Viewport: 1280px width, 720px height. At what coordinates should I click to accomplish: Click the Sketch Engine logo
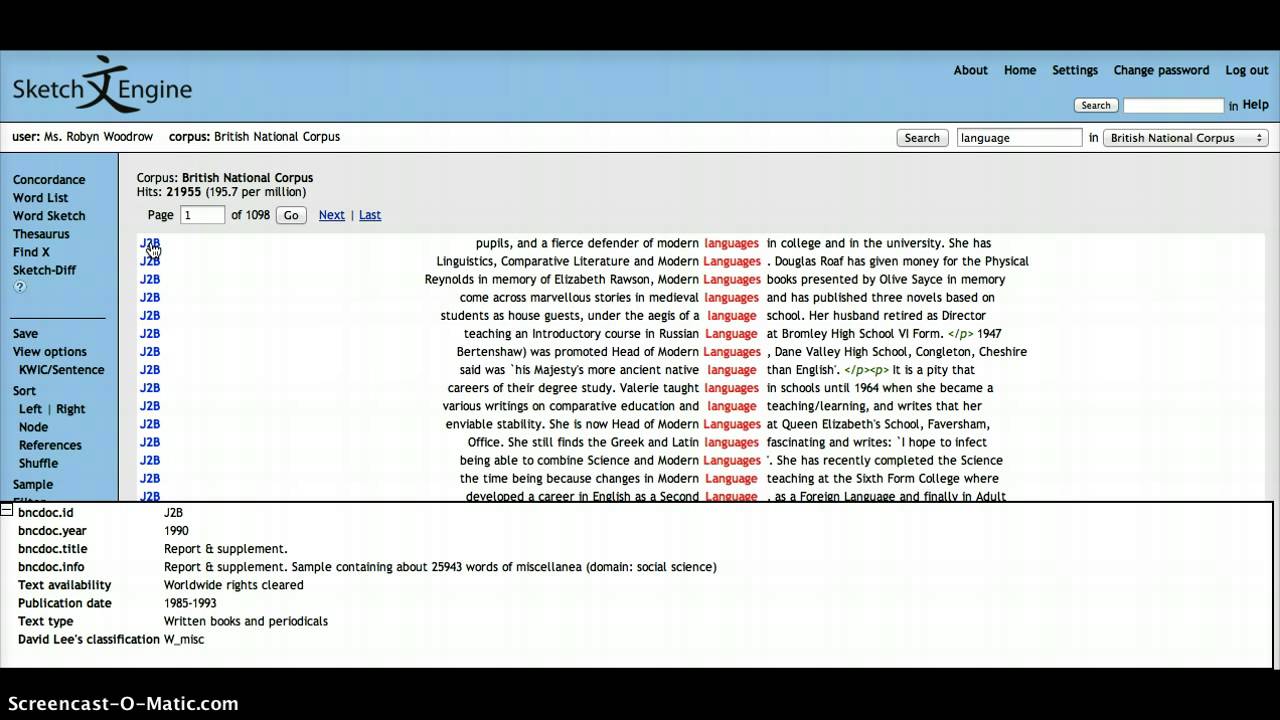[101, 86]
